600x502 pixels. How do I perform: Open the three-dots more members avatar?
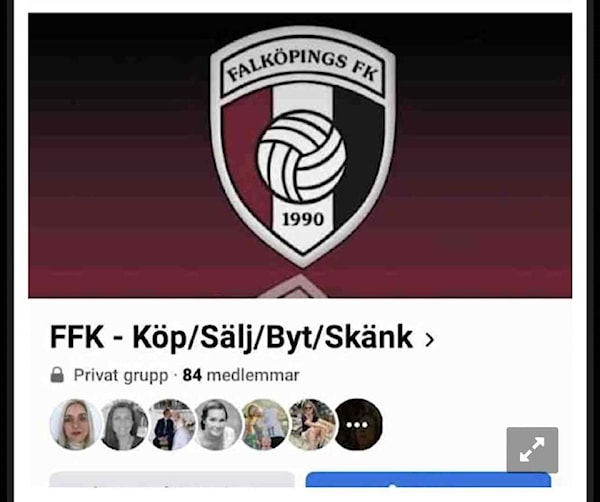pyautogui.click(x=359, y=424)
